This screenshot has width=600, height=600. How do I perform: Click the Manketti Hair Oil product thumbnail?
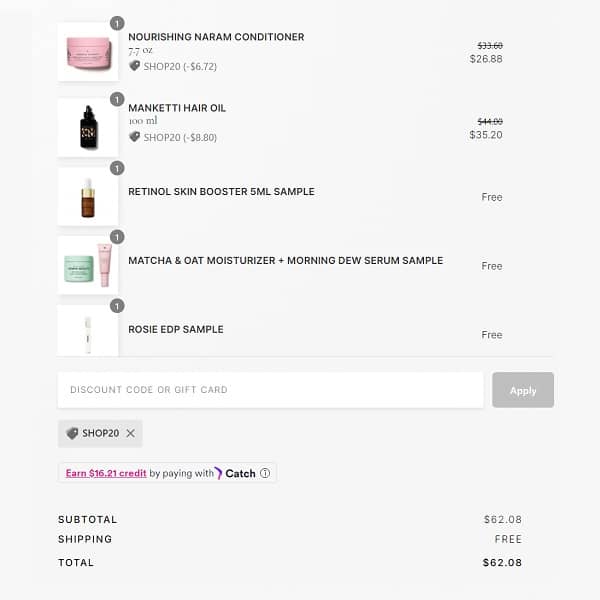(x=88, y=127)
